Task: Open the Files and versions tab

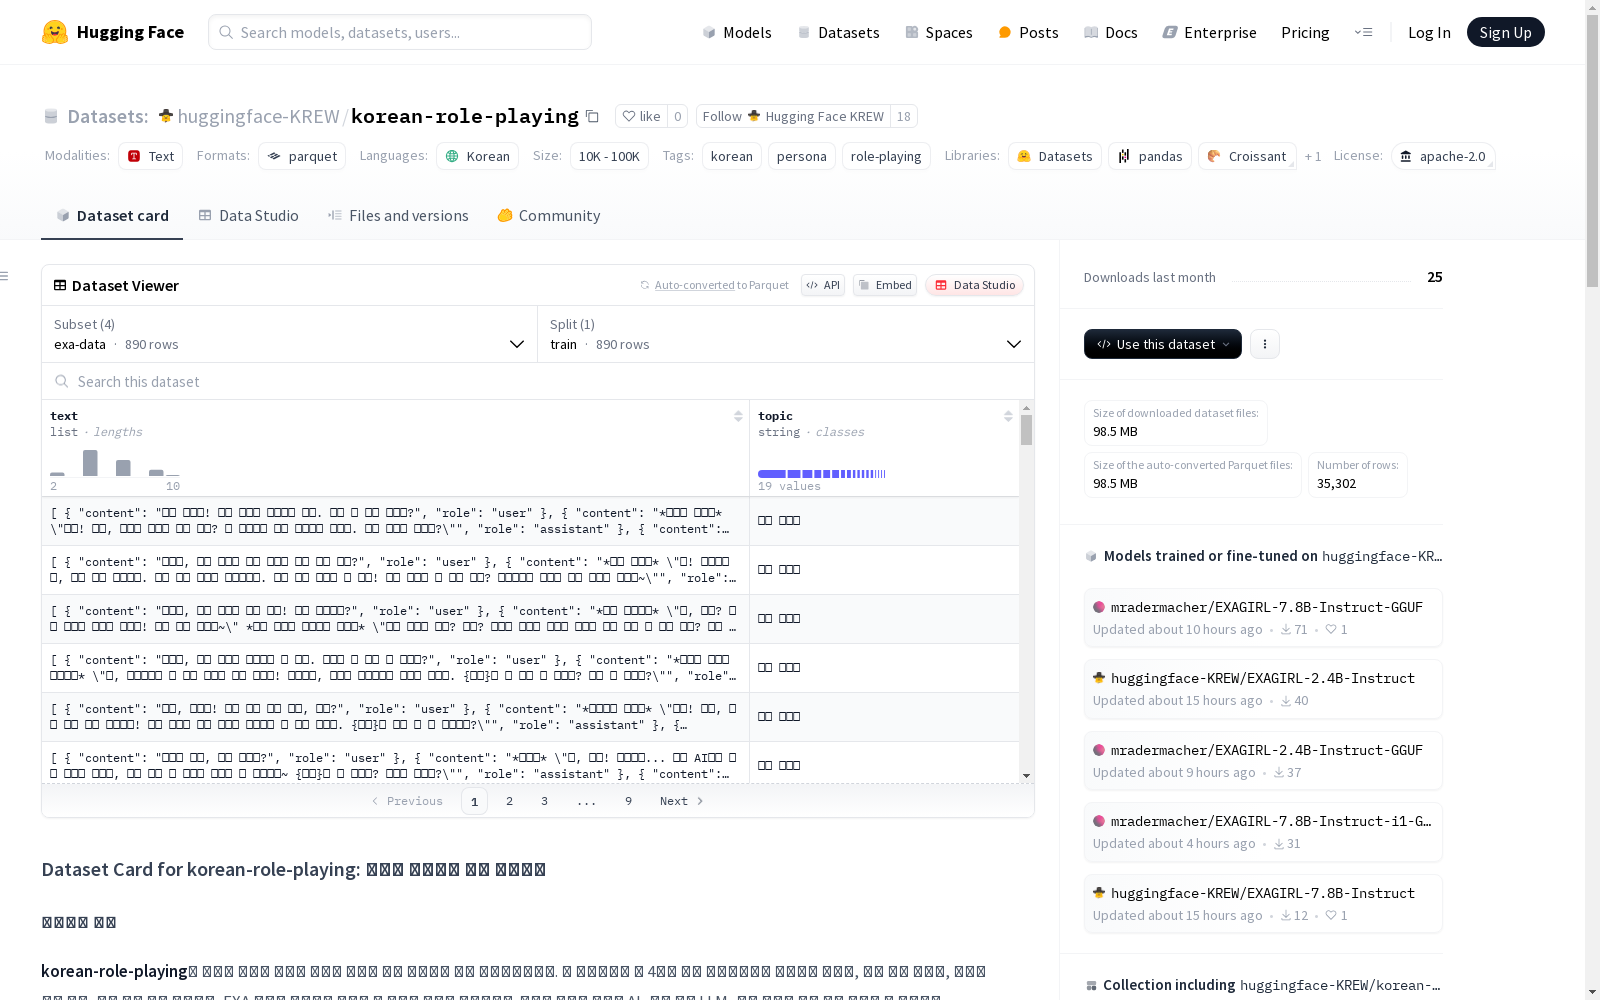Action: 398,216
